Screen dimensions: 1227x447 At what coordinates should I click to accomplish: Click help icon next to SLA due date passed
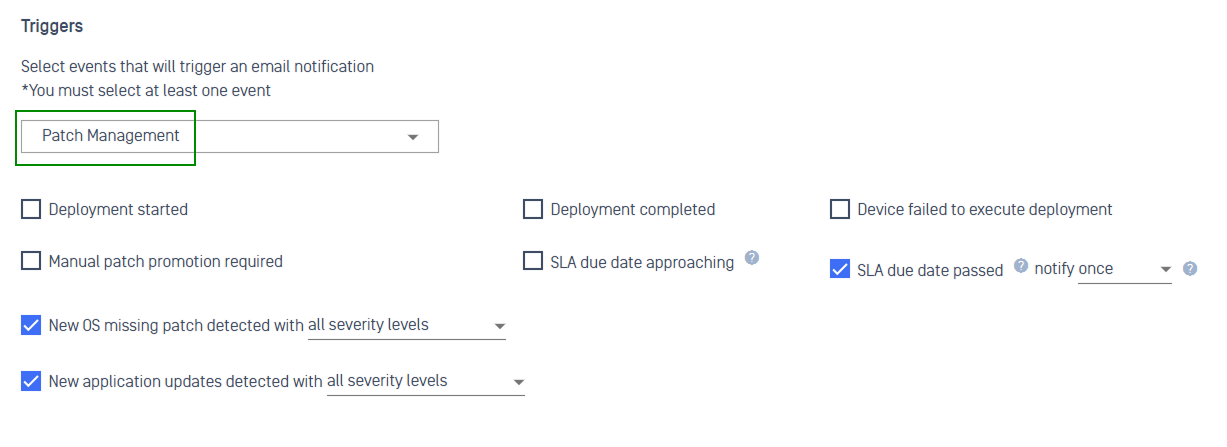click(1021, 266)
